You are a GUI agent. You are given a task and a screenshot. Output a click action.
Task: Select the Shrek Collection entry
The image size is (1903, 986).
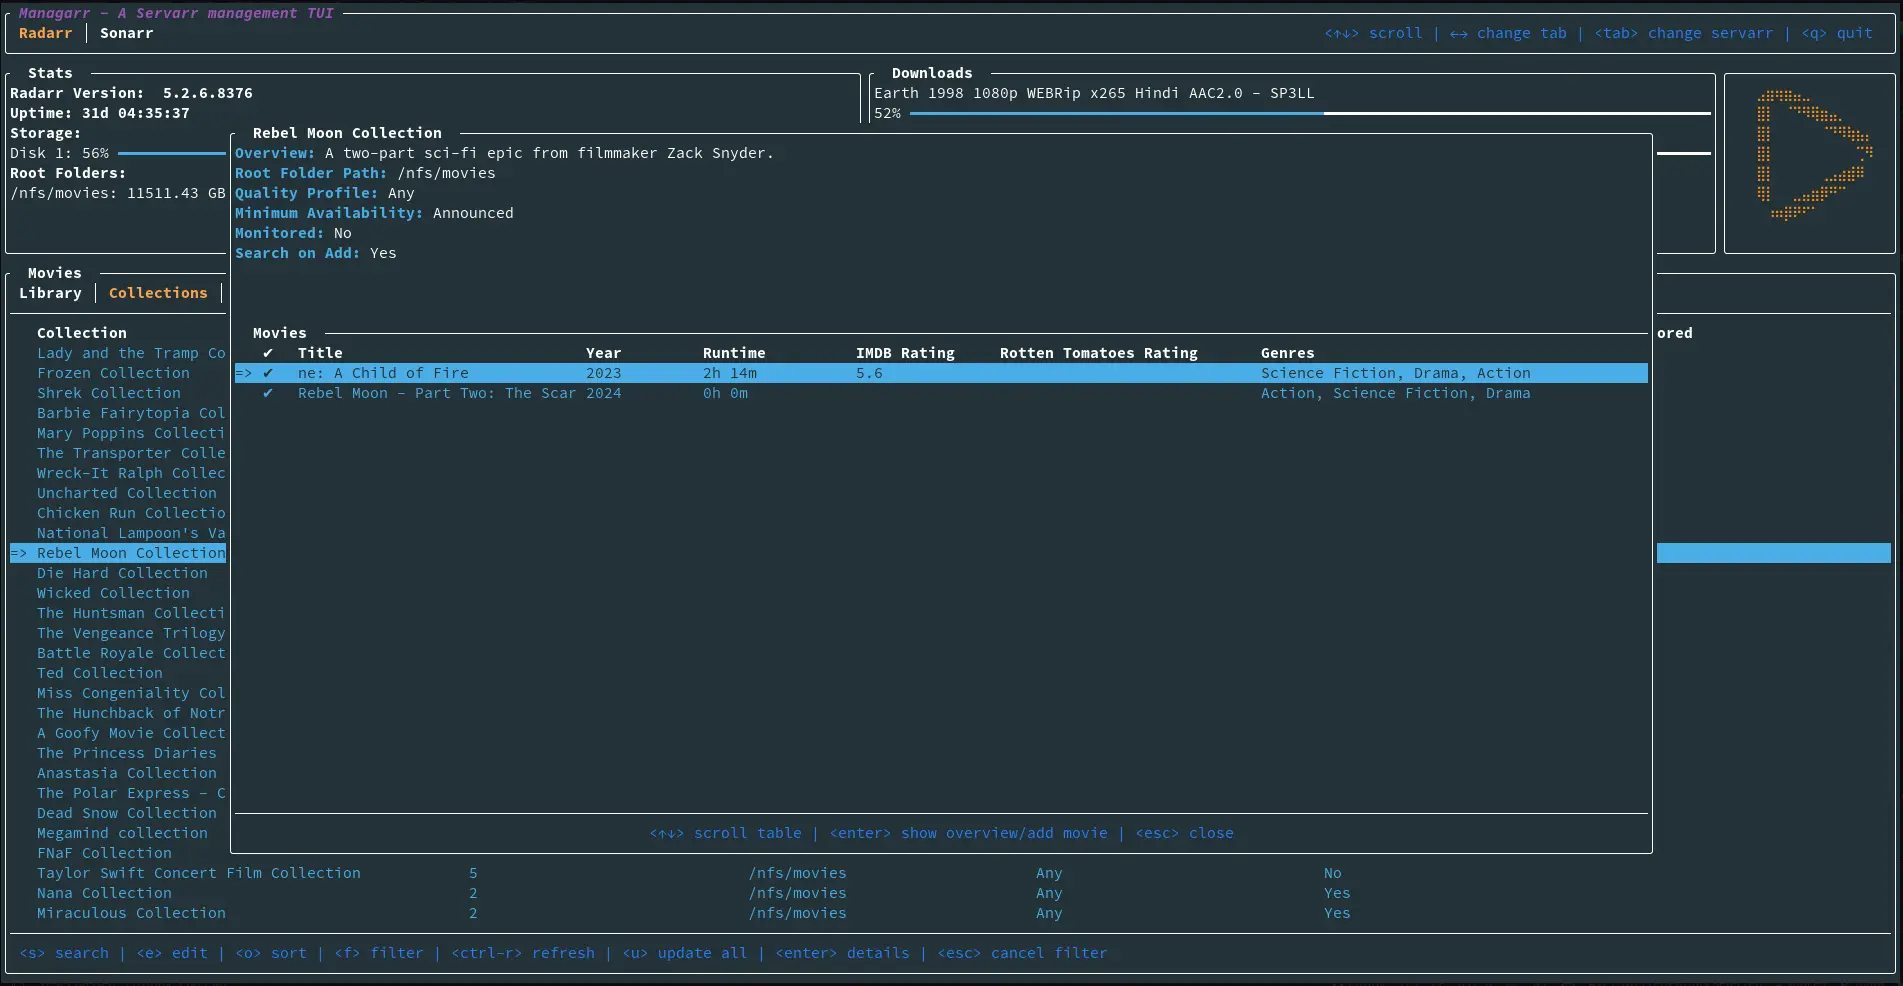pos(109,393)
